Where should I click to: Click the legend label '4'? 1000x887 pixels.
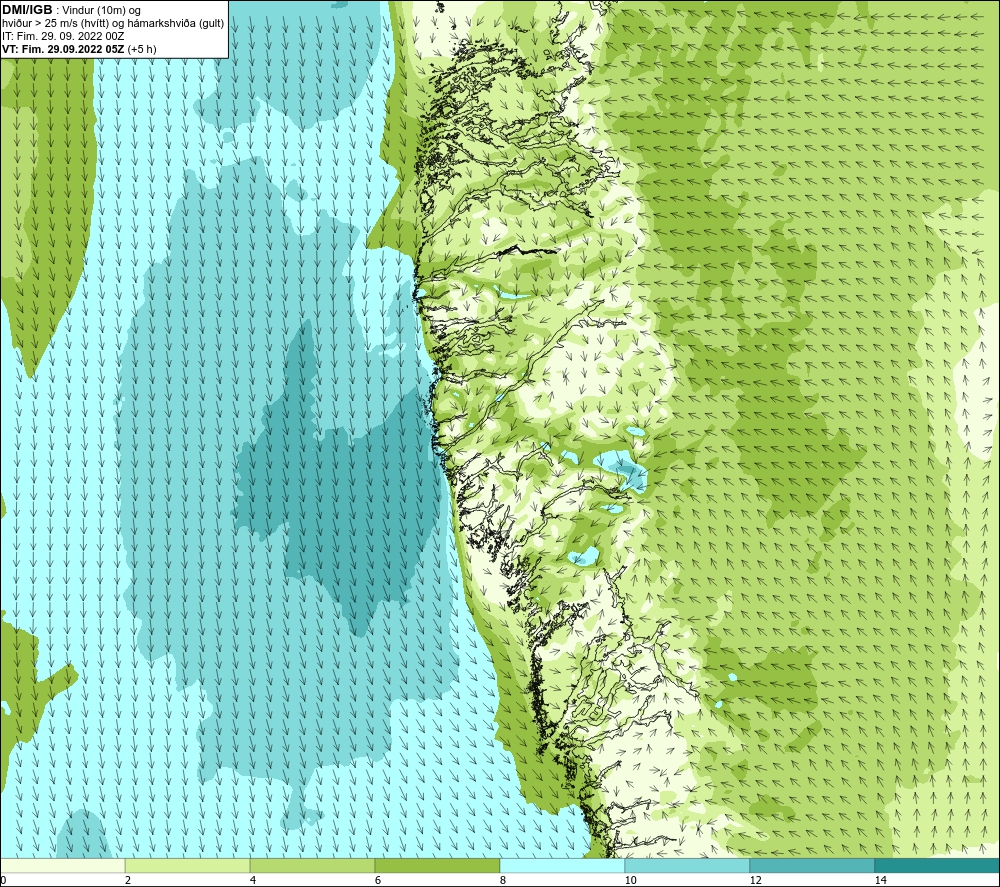(253, 880)
